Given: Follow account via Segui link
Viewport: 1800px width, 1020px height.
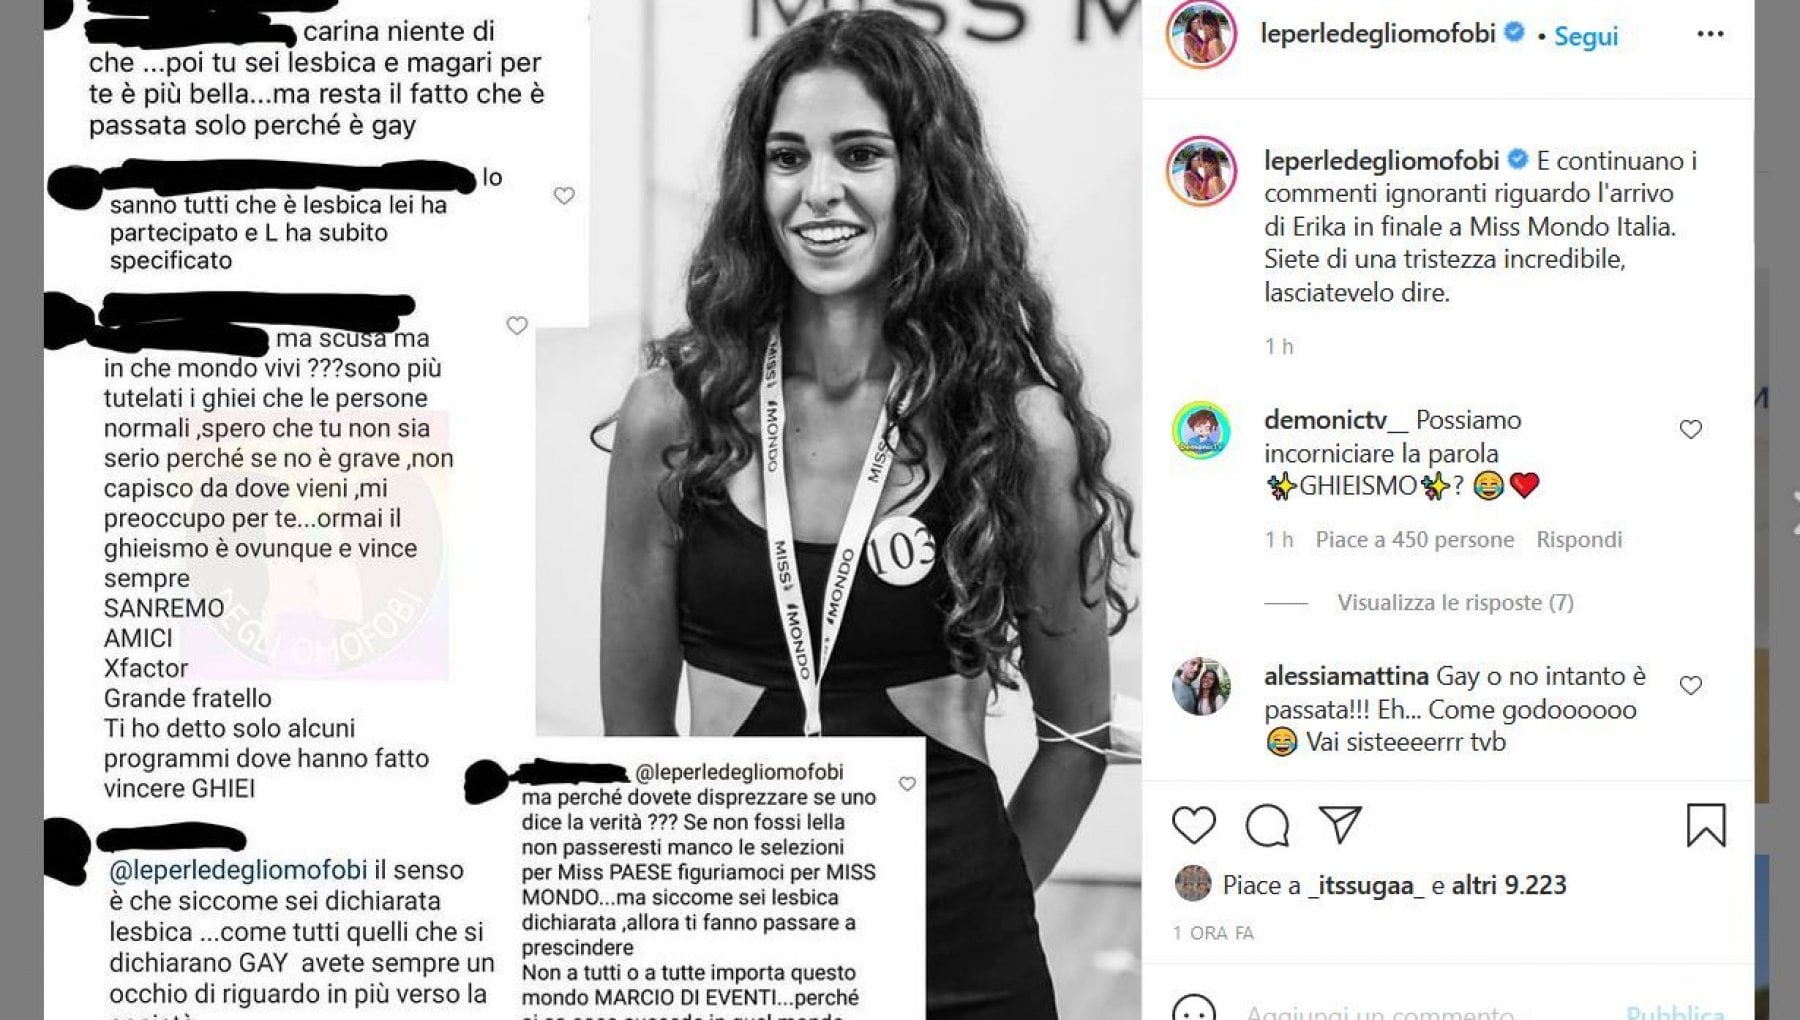Looking at the screenshot, I should tap(1585, 36).
